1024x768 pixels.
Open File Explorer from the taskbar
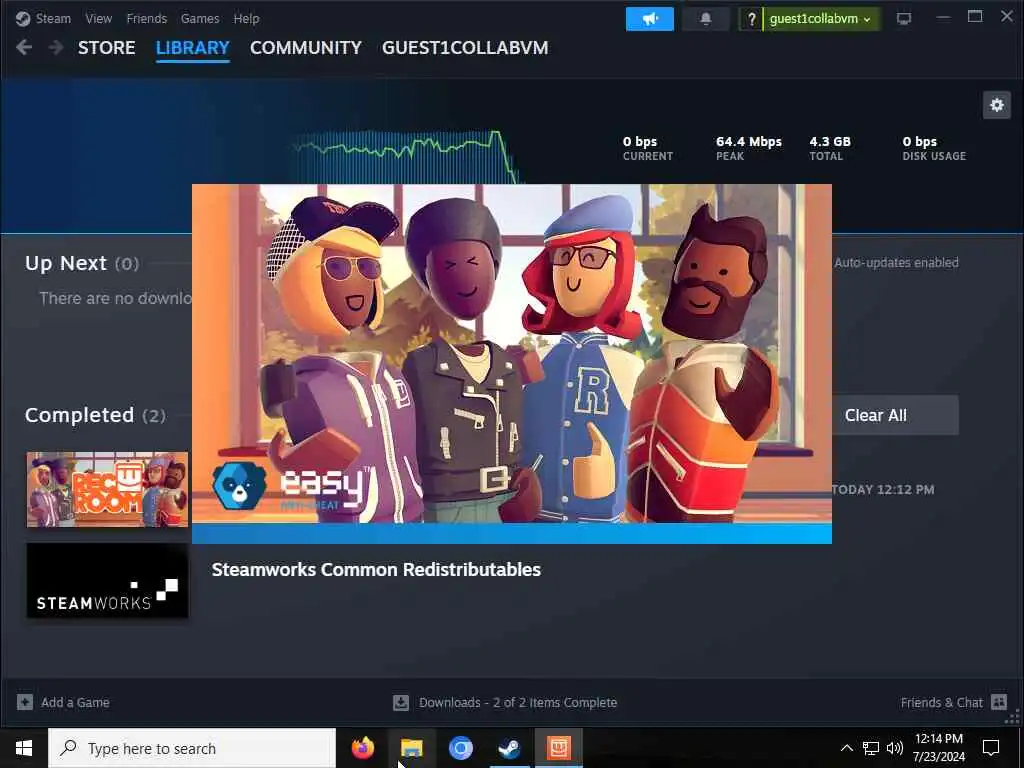pos(411,748)
